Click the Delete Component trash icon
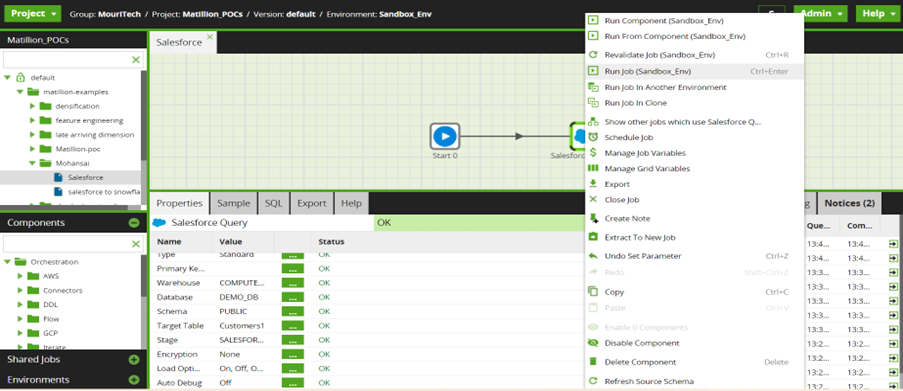 coord(593,362)
